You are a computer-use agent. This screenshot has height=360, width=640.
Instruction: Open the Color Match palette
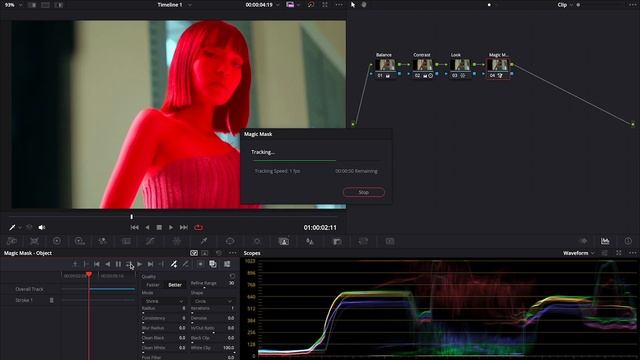34,241
